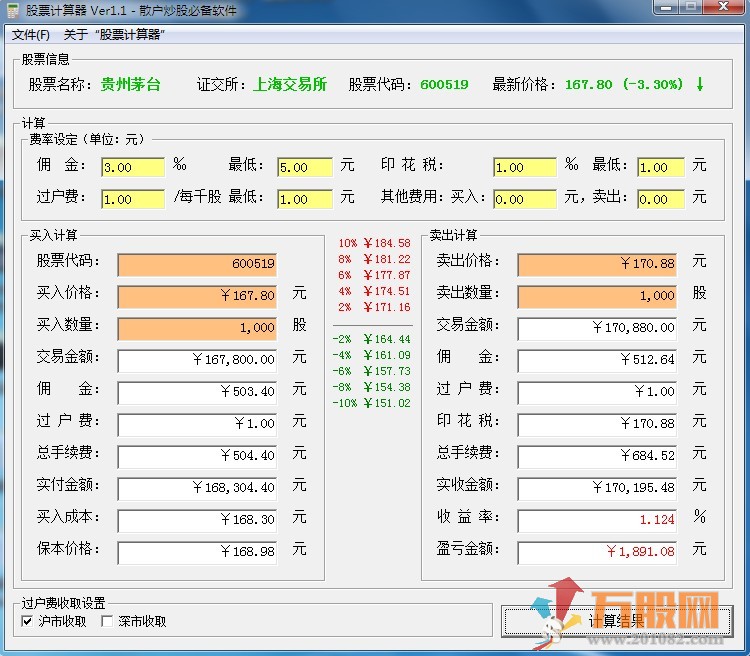Click the 佣金 最低 field 5.00
750x656 pixels.
coord(305,167)
